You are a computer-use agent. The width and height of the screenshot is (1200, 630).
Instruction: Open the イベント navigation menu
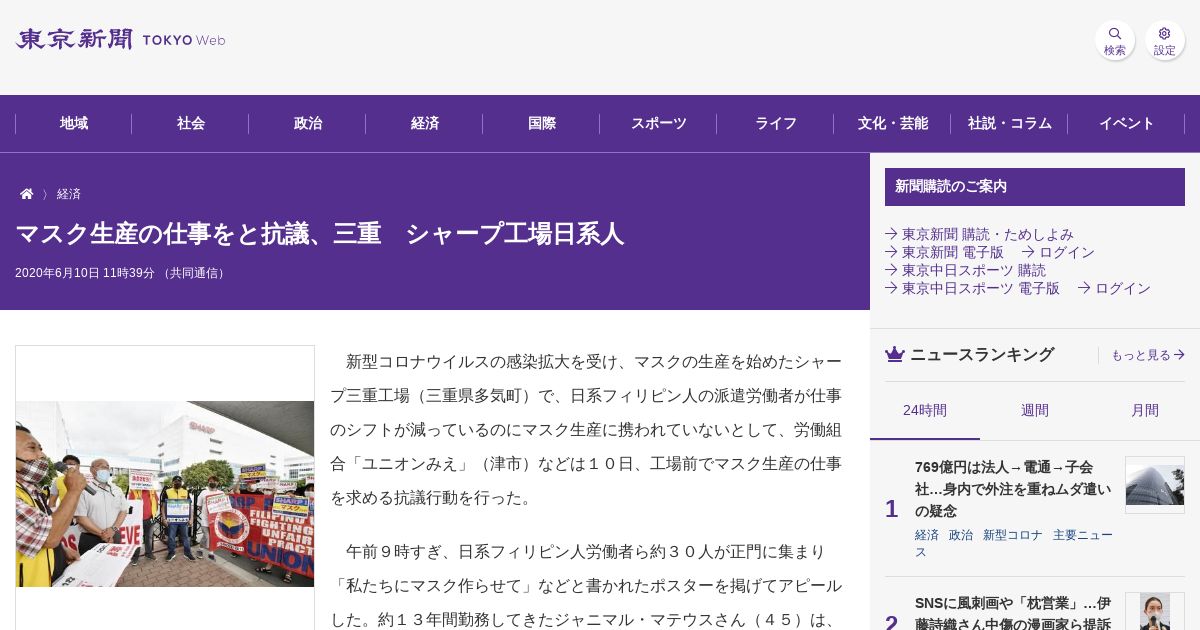[1127, 123]
